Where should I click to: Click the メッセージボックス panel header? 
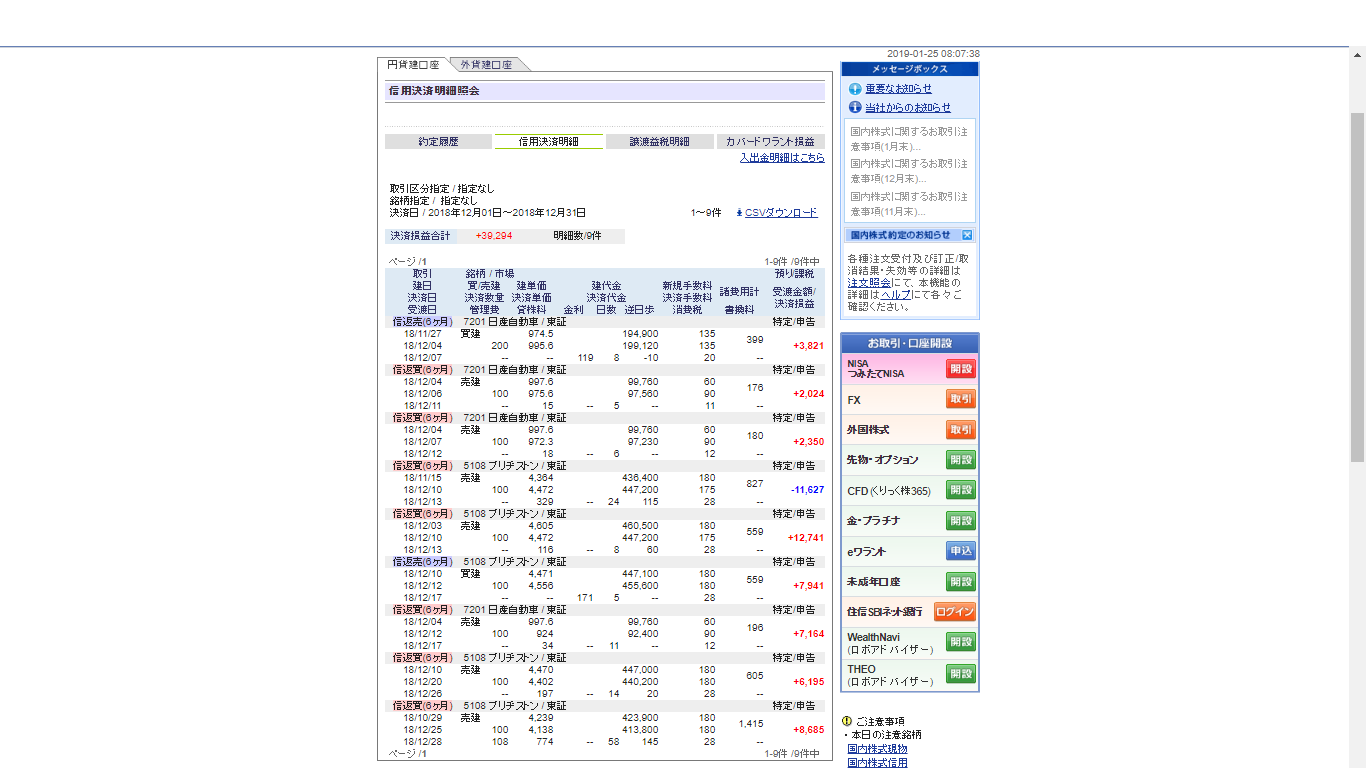[x=910, y=69]
